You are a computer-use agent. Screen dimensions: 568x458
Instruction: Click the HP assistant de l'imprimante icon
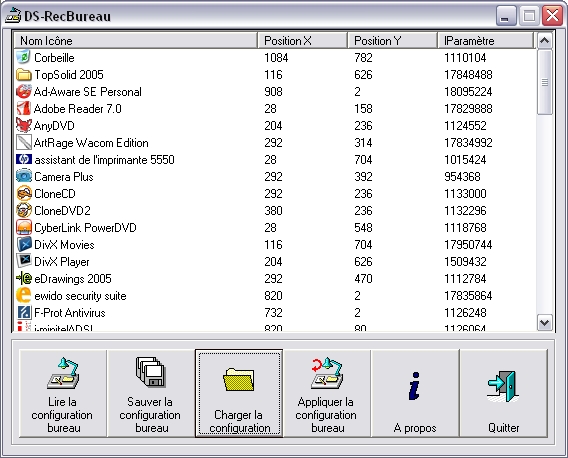point(24,160)
